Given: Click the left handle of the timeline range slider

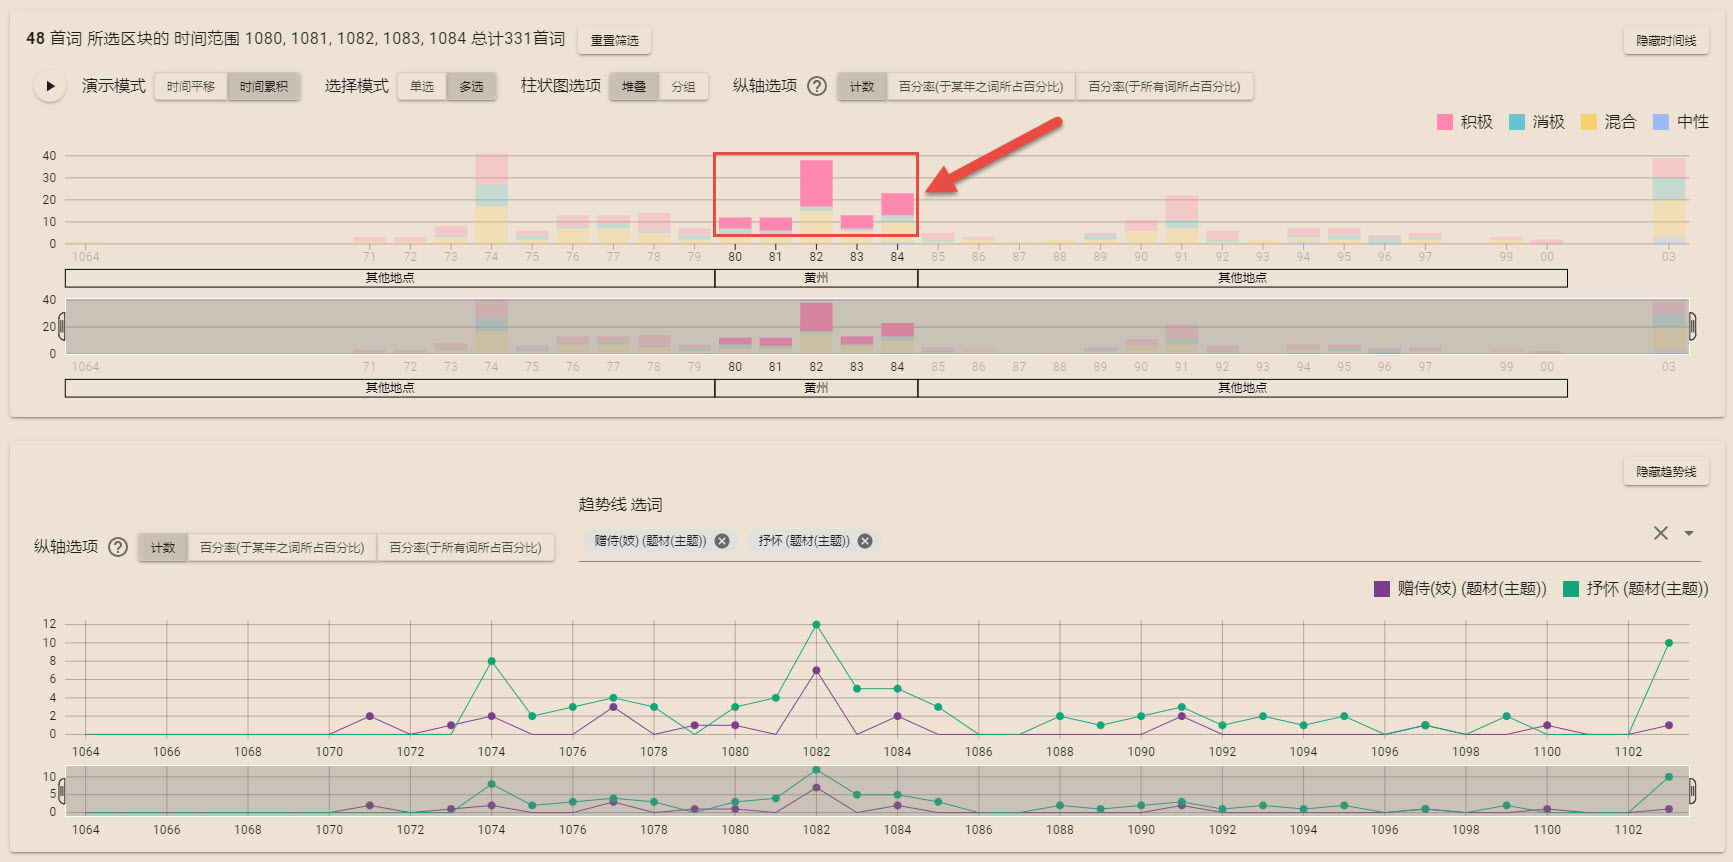Looking at the screenshot, I should click(62, 326).
